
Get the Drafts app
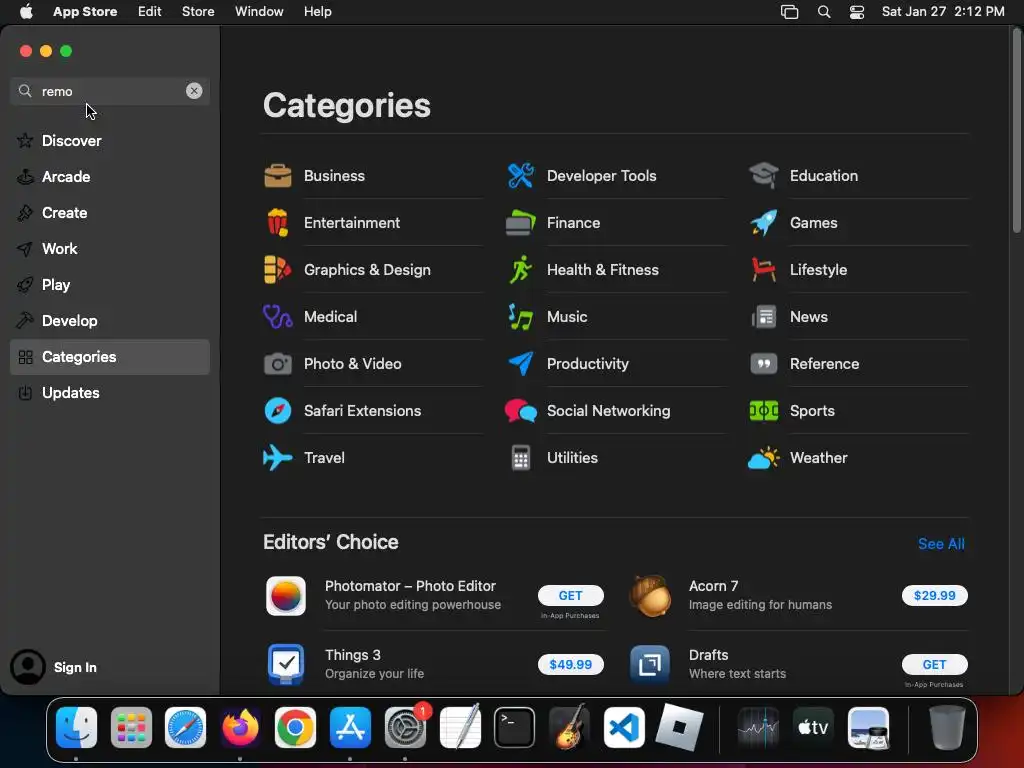(935, 664)
